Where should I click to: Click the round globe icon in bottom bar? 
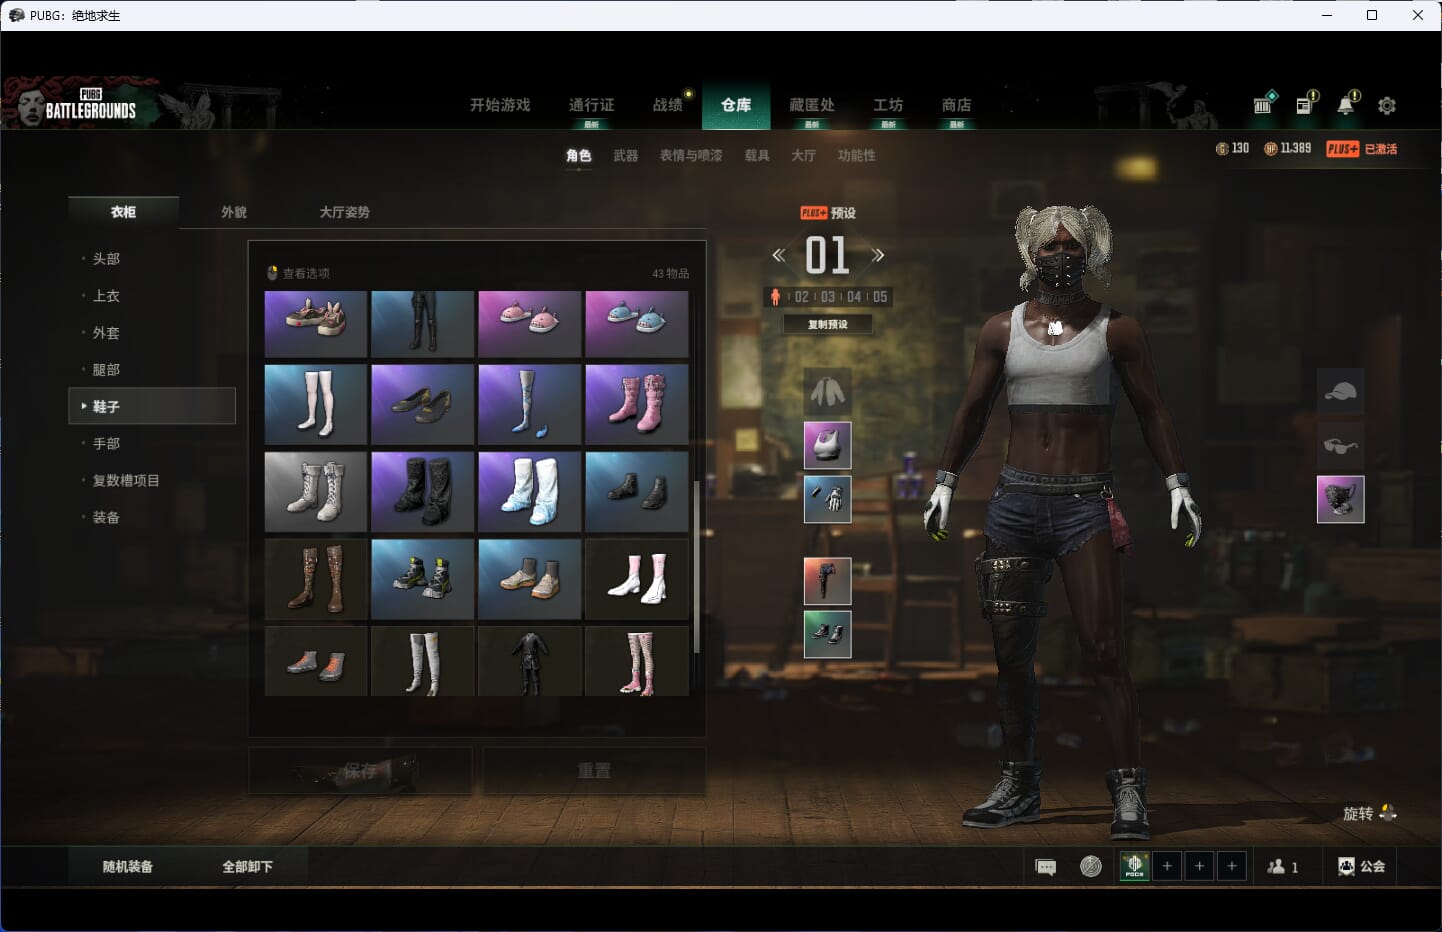click(1091, 866)
